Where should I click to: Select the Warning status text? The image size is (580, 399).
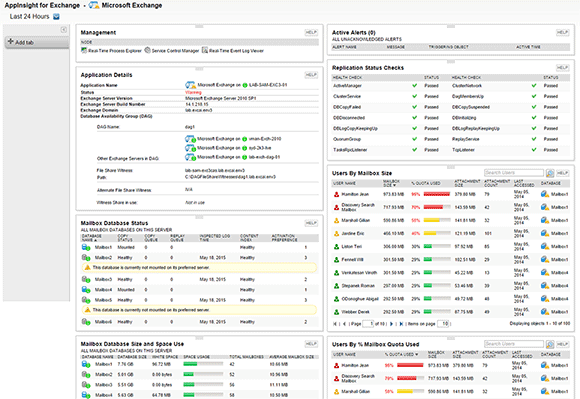click(x=193, y=92)
